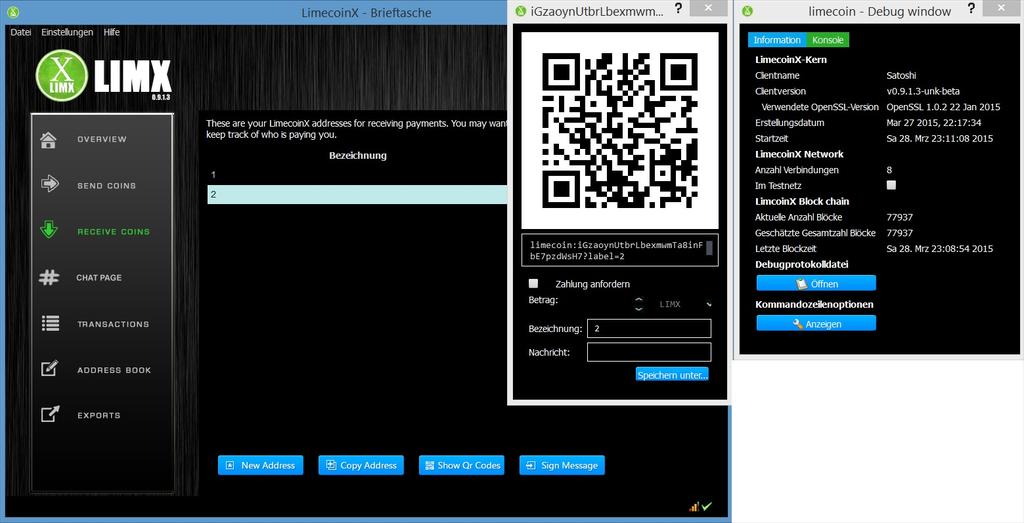Click the limecoin URI text box
This screenshot has width=1024, height=523.
coord(620,250)
